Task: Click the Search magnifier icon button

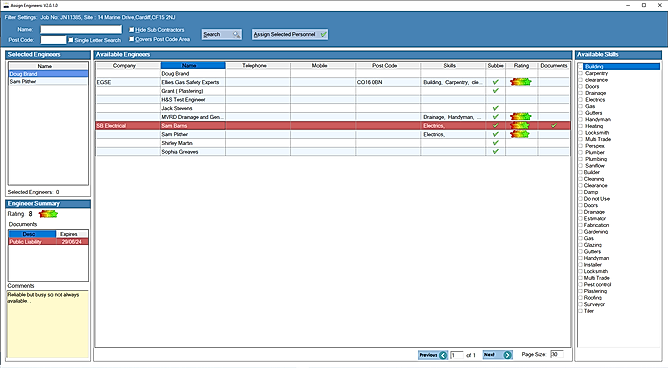Action: click(x=236, y=34)
